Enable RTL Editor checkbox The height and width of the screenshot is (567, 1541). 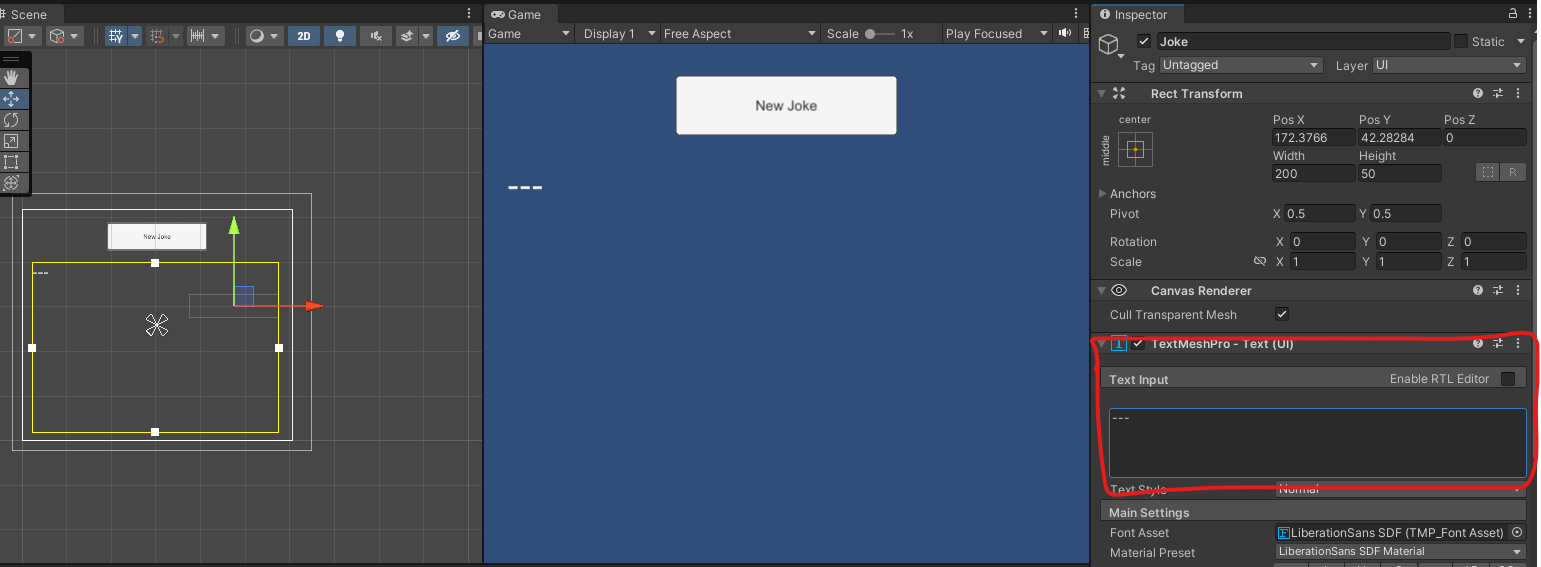[1508, 379]
